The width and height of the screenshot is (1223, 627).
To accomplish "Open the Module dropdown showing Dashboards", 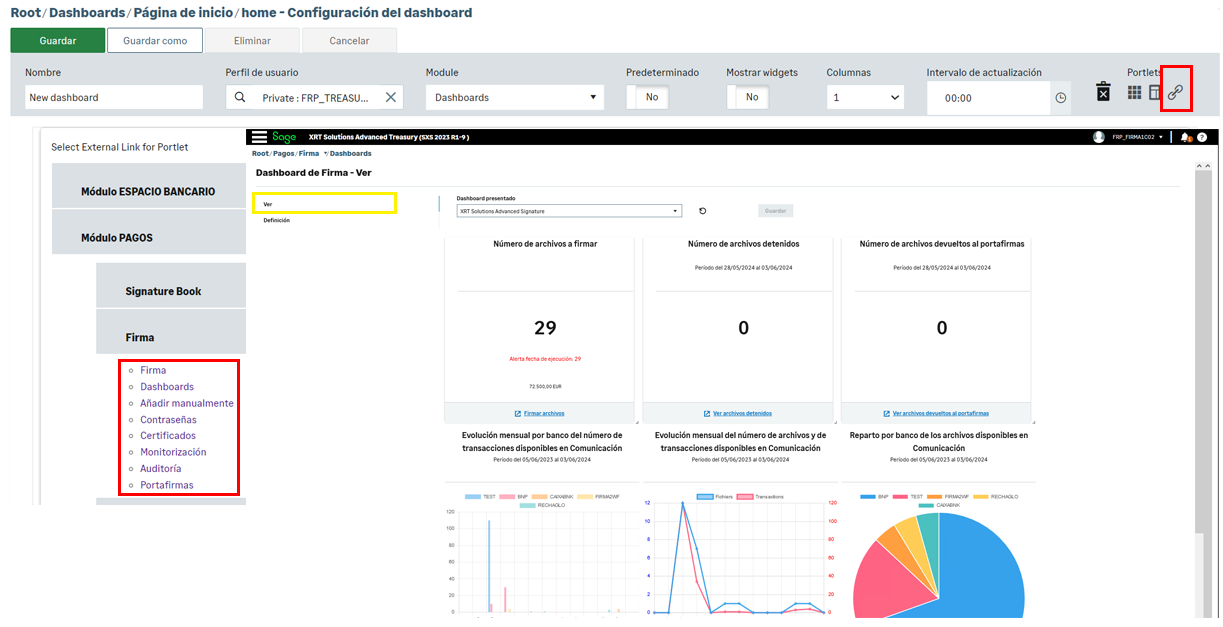I will (514, 97).
